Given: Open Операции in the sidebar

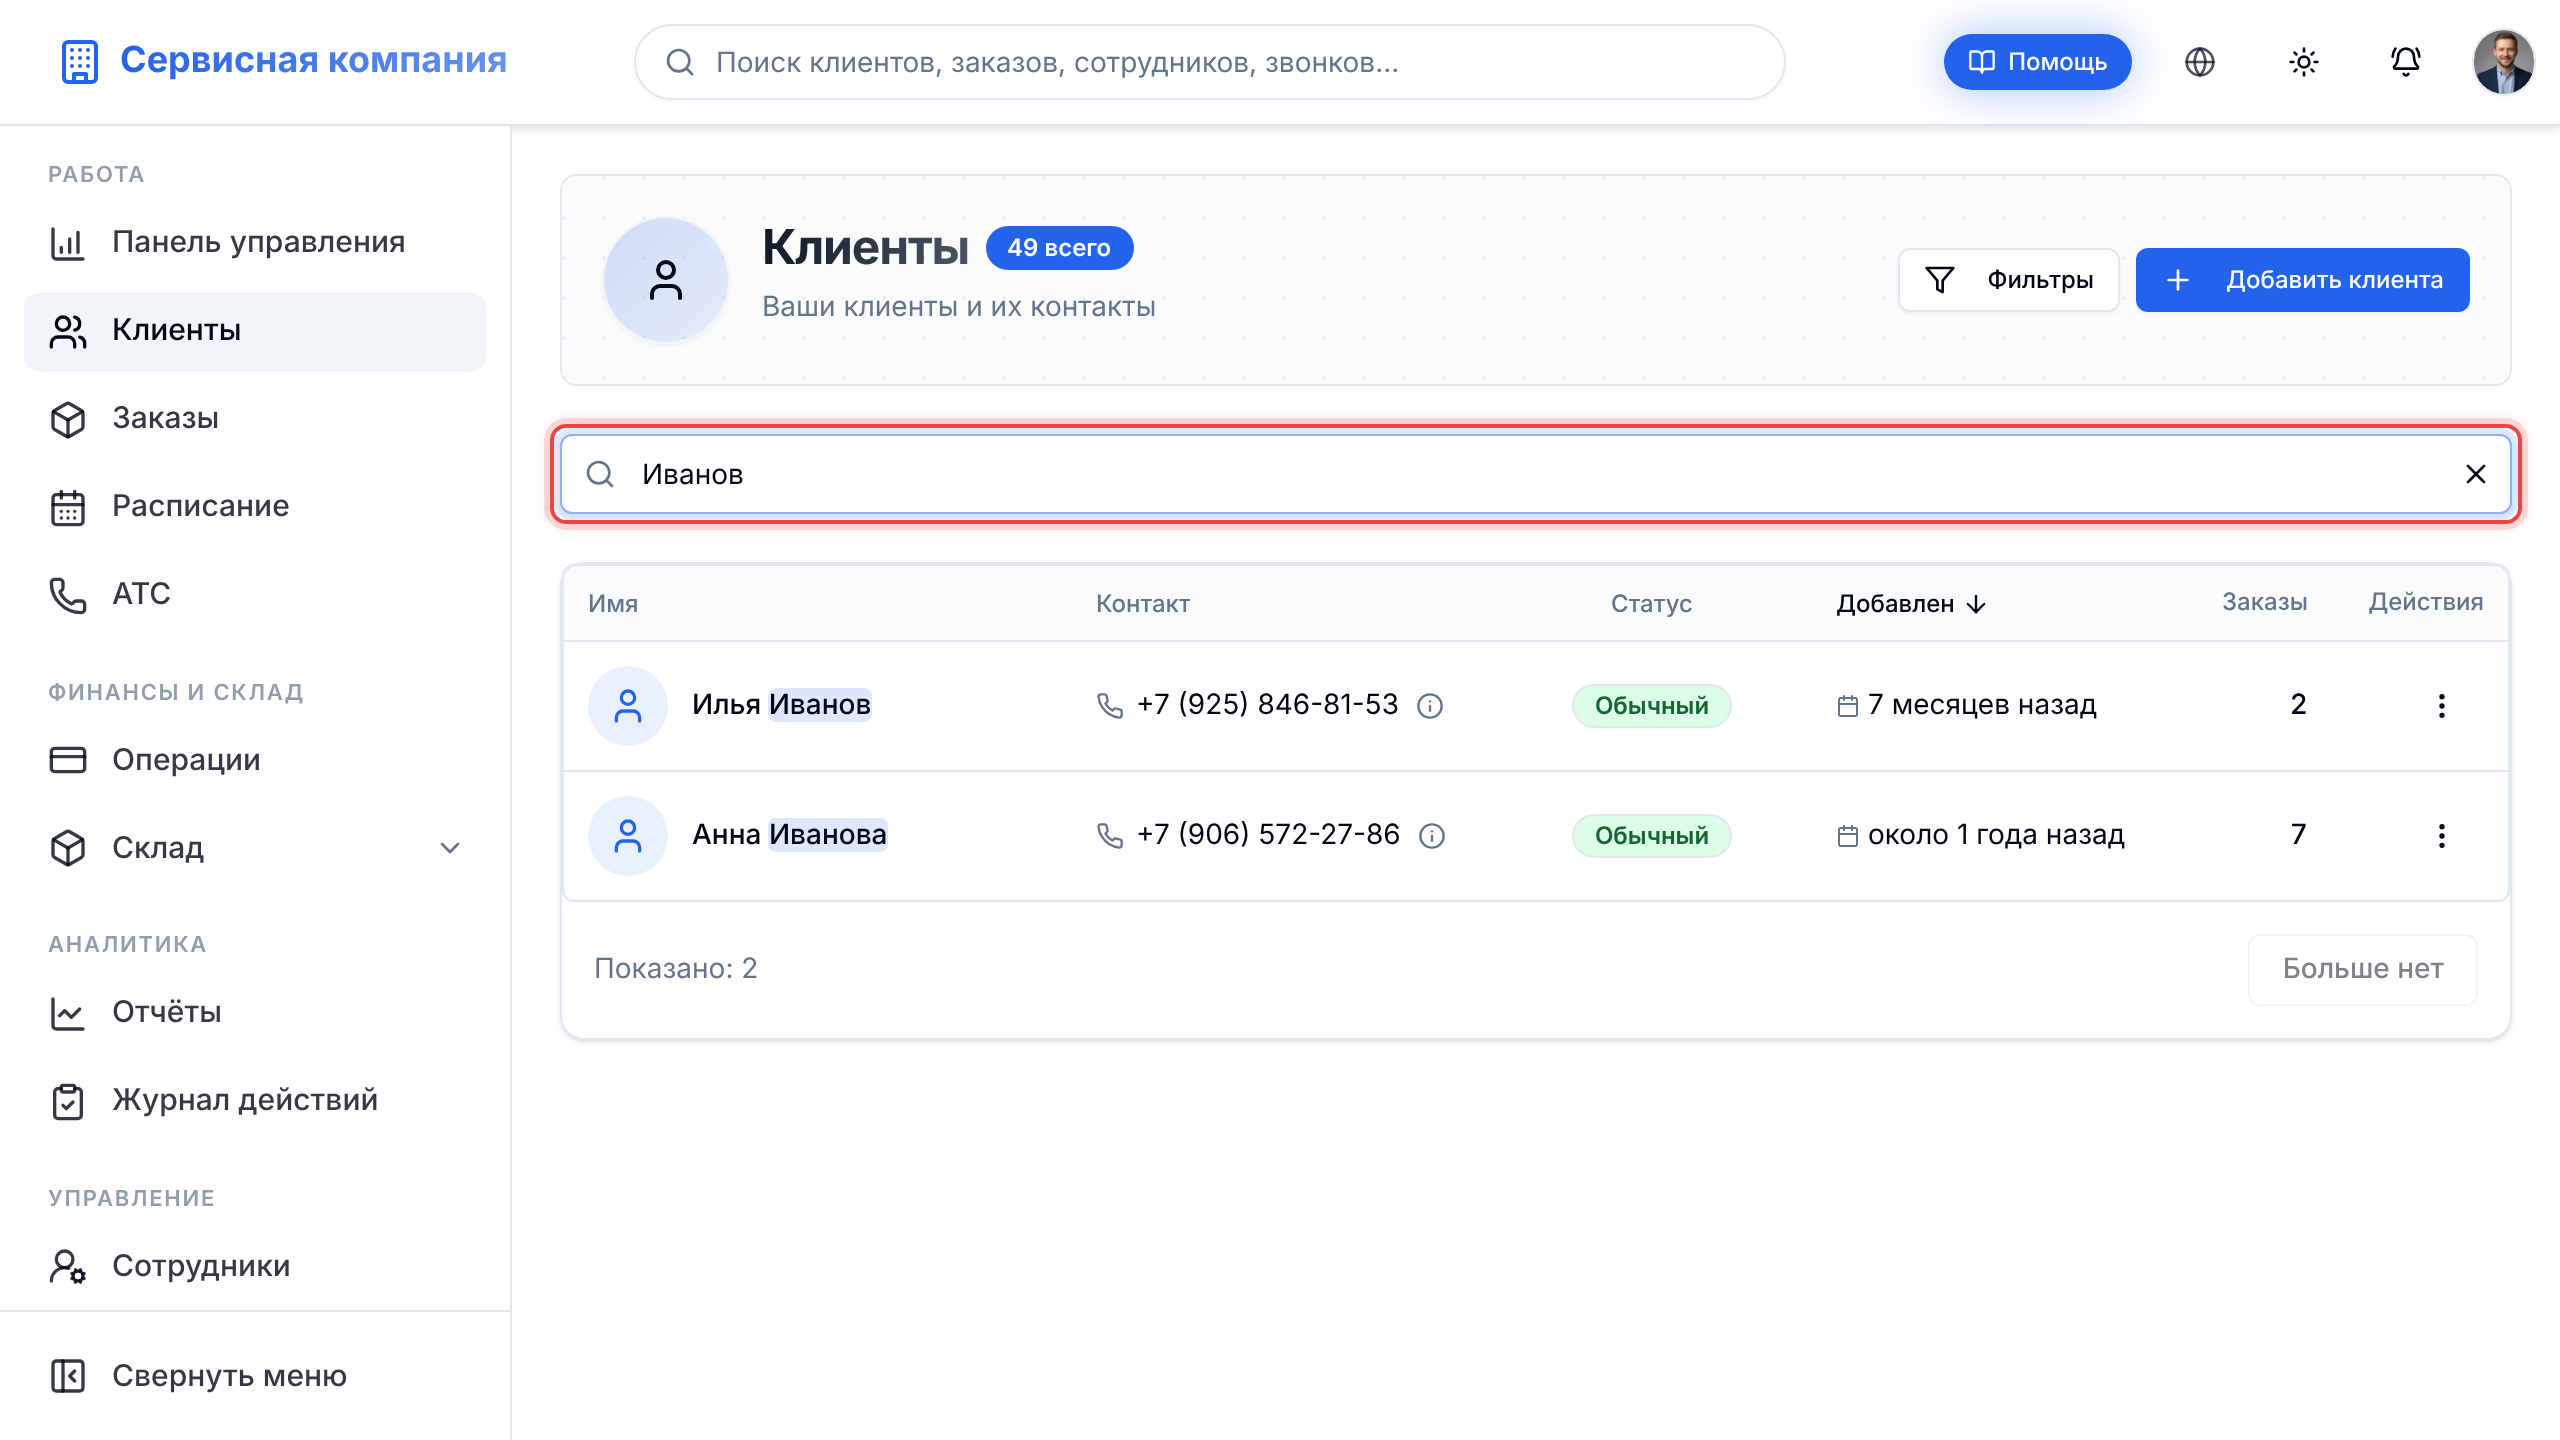Looking at the screenshot, I should point(255,761).
